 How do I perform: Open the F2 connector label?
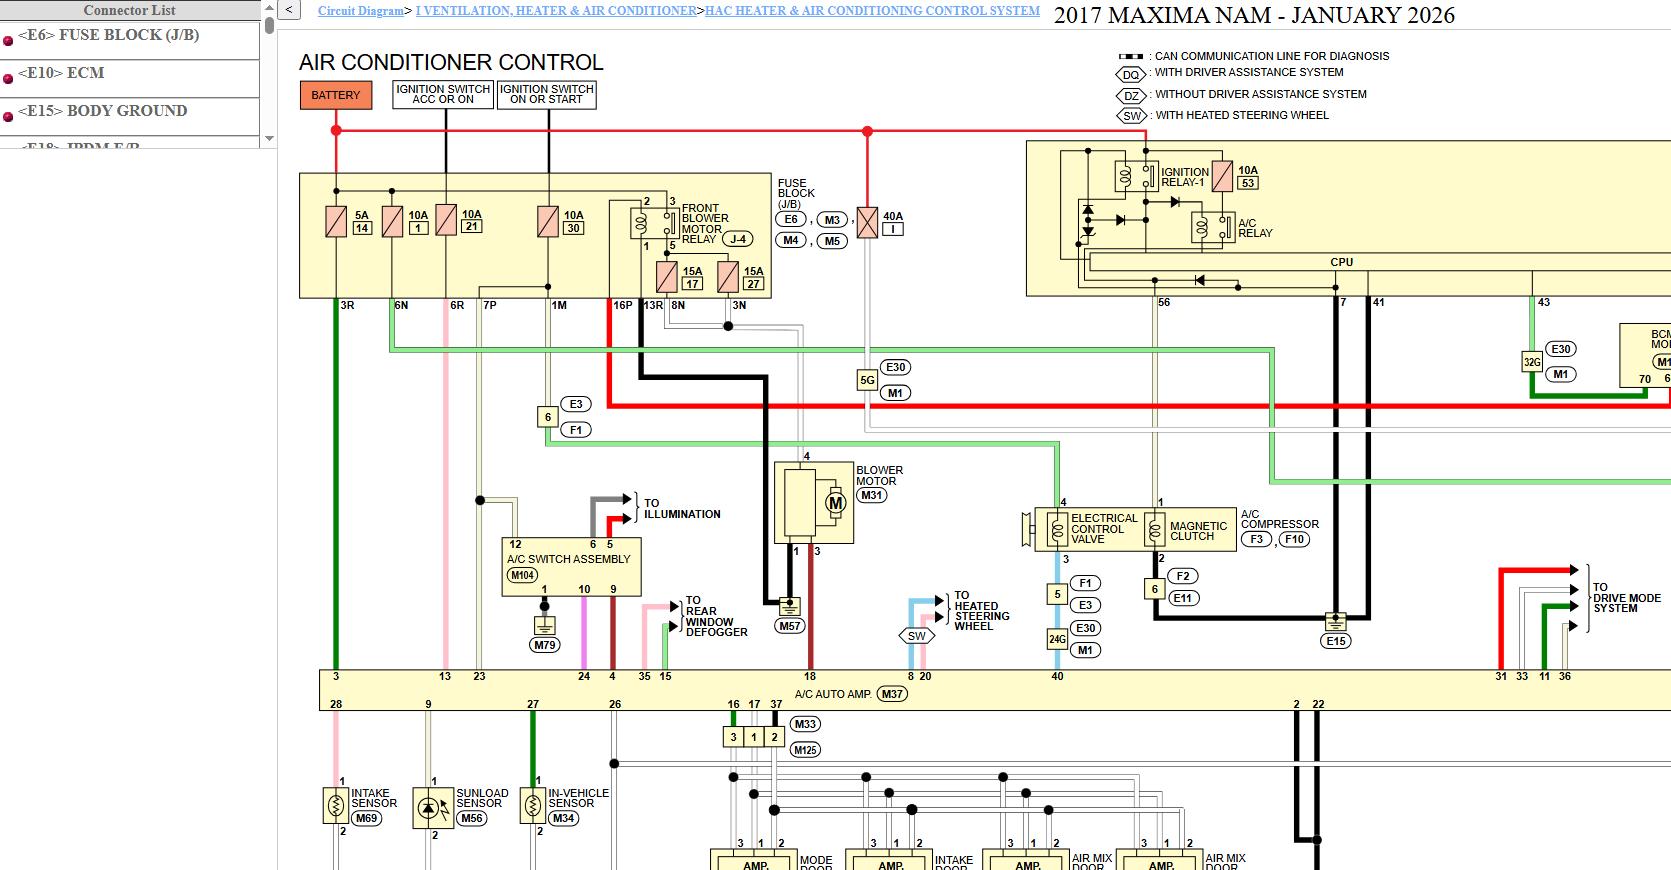click(x=1183, y=576)
